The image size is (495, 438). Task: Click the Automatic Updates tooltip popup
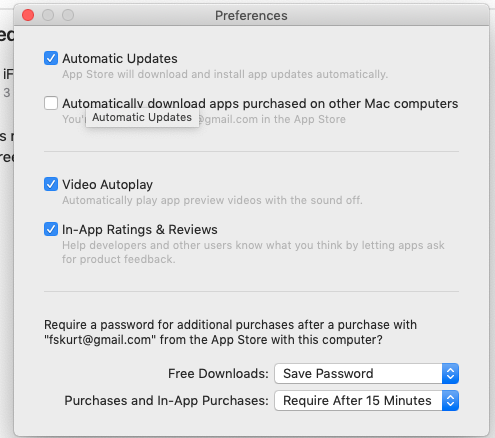(x=142, y=117)
